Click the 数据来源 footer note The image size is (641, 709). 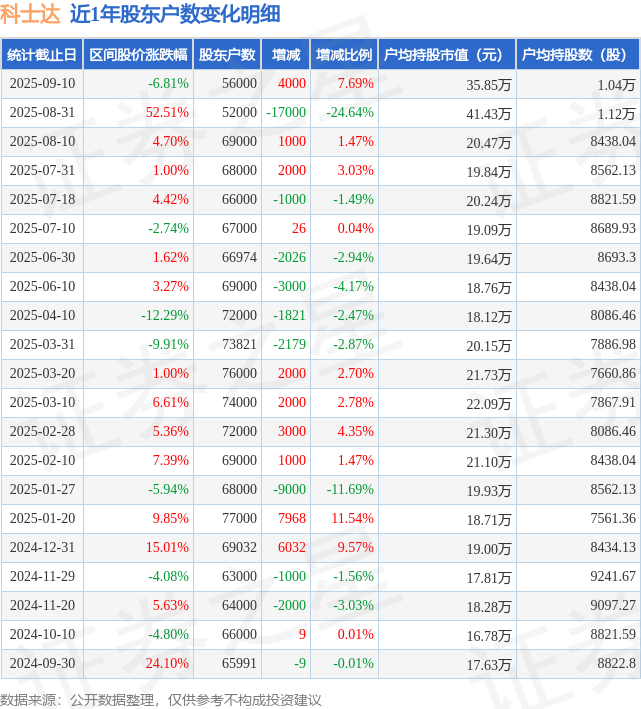[x=160, y=700]
